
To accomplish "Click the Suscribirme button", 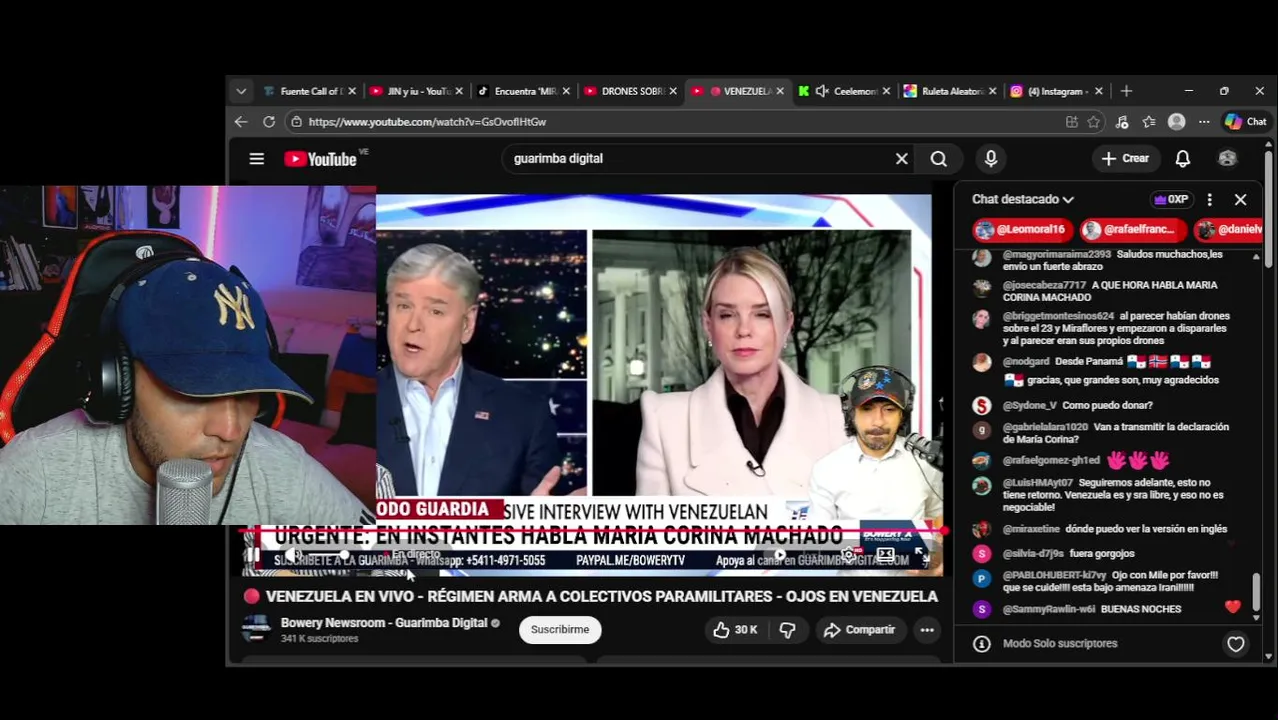I will coord(560,629).
